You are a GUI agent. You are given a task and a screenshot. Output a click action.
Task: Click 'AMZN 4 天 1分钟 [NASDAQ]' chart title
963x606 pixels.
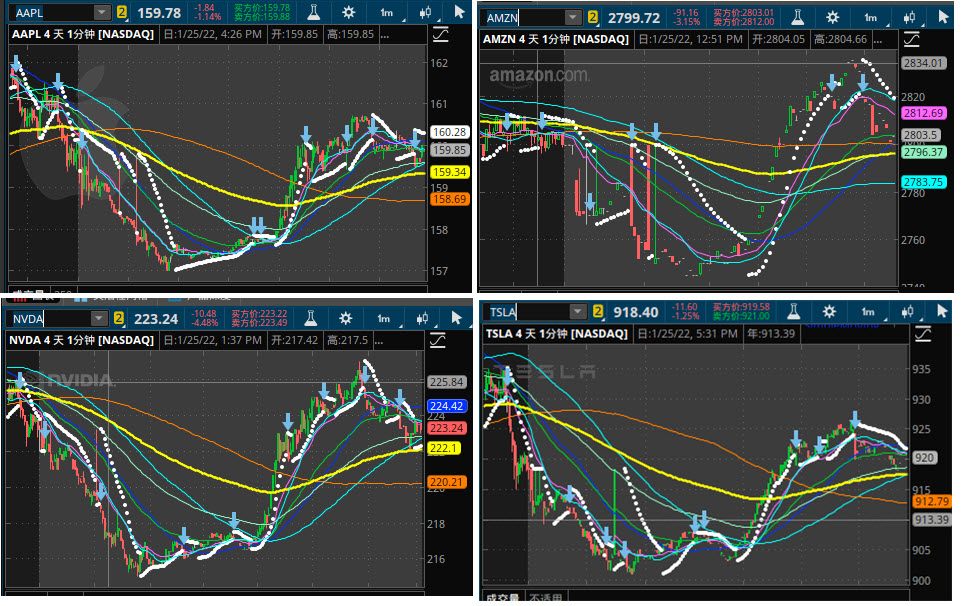pos(556,39)
